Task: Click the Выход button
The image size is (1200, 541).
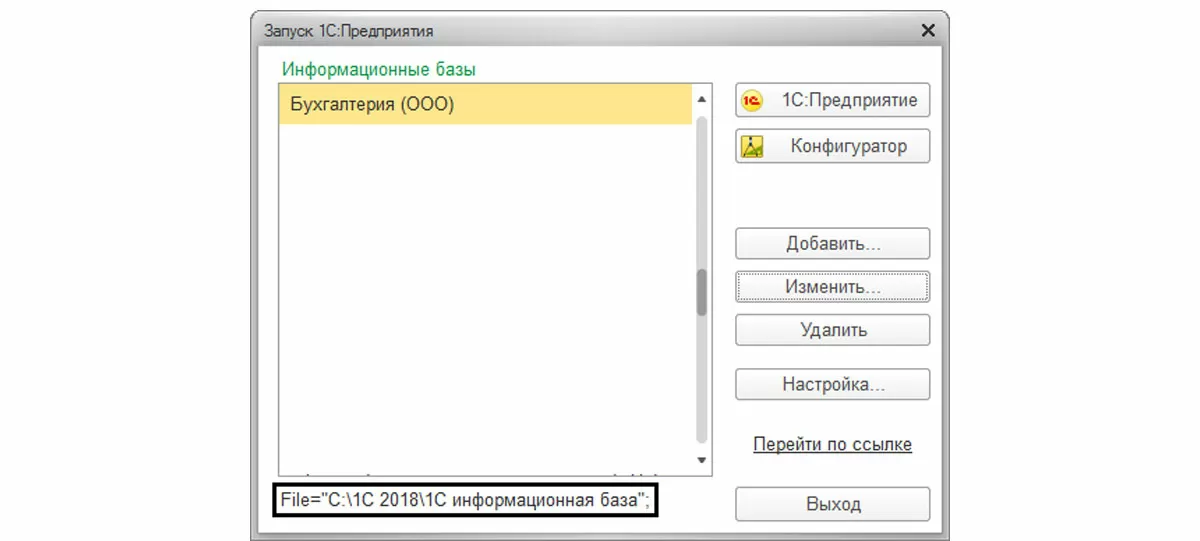Action: tap(833, 504)
